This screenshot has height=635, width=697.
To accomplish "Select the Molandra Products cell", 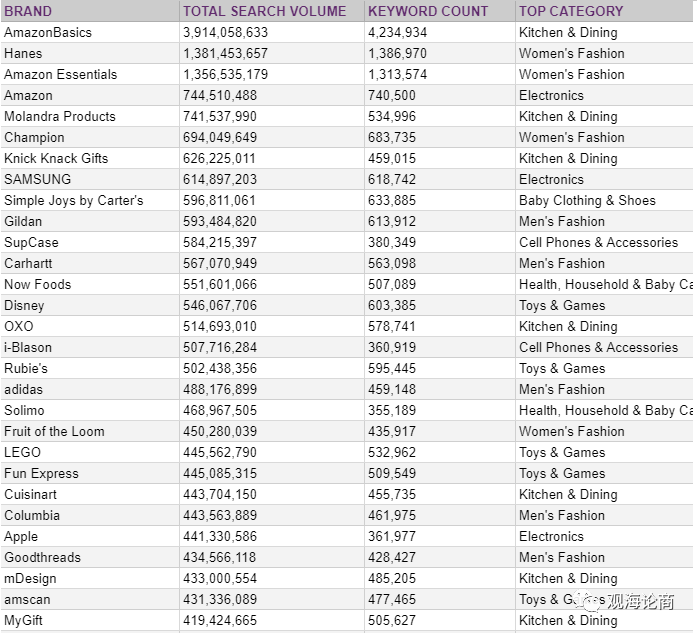I will (x=90, y=116).
